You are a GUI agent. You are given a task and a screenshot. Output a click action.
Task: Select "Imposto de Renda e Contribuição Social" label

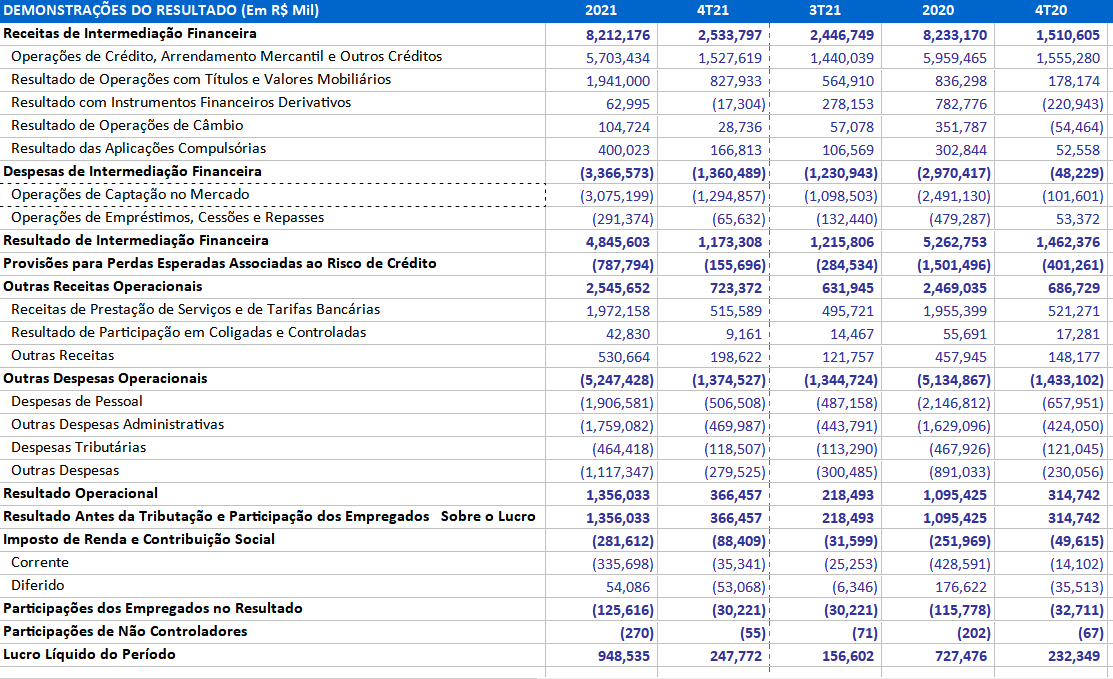138,539
